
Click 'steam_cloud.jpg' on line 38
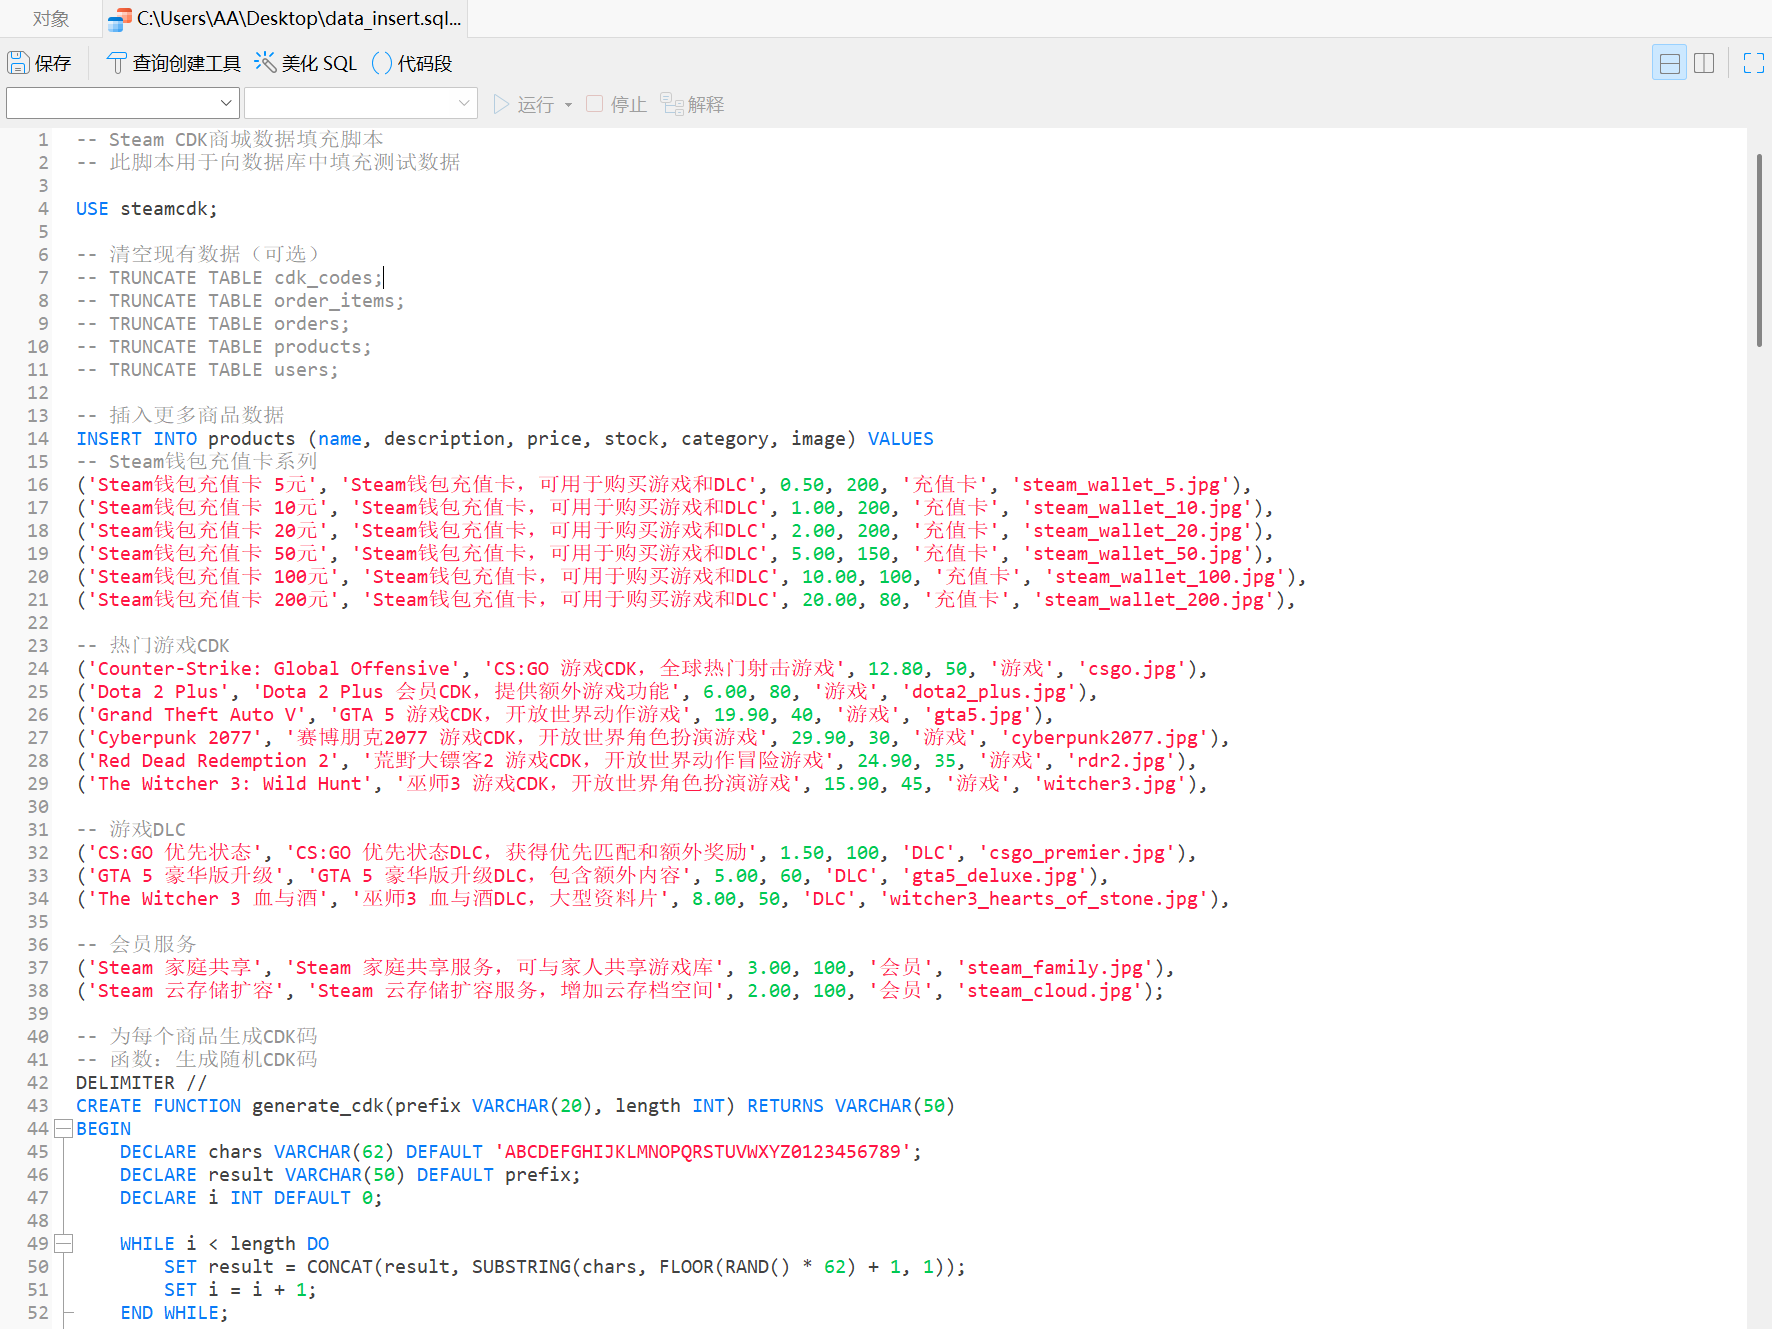click(1049, 991)
